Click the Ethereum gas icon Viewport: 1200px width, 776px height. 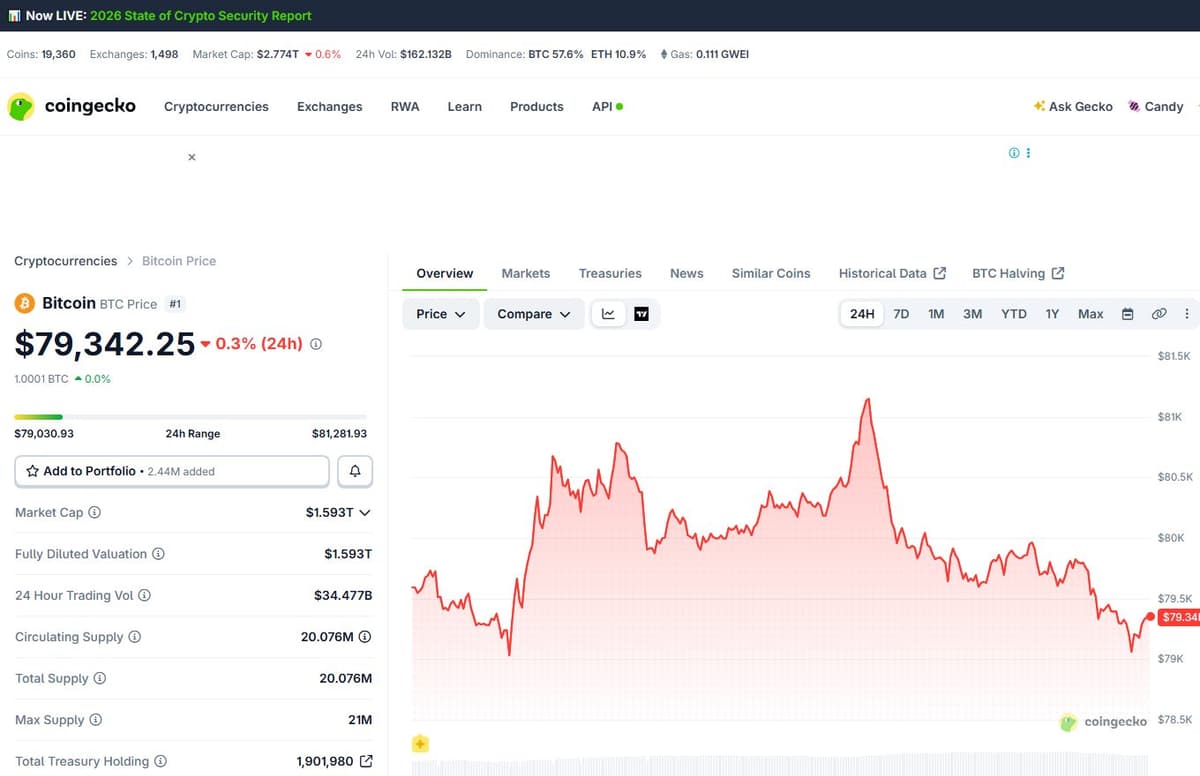pyautogui.click(x=664, y=54)
